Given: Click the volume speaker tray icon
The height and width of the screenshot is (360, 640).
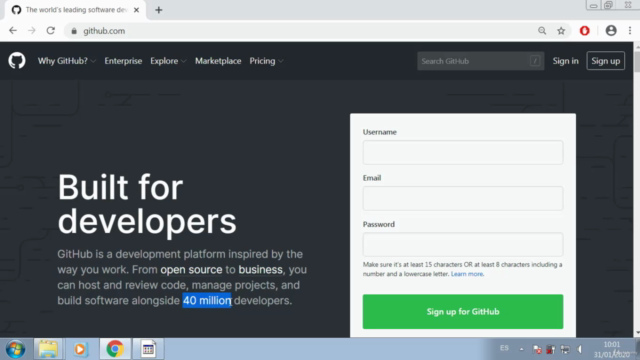Looking at the screenshot, I should pyautogui.click(x=580, y=349).
